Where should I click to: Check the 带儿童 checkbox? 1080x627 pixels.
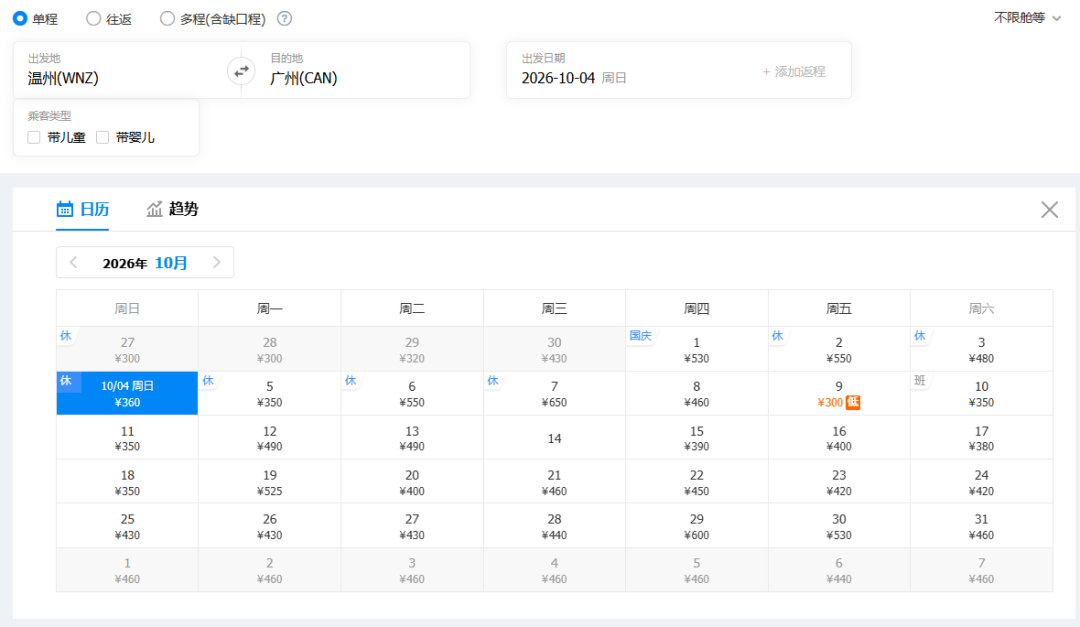34,137
